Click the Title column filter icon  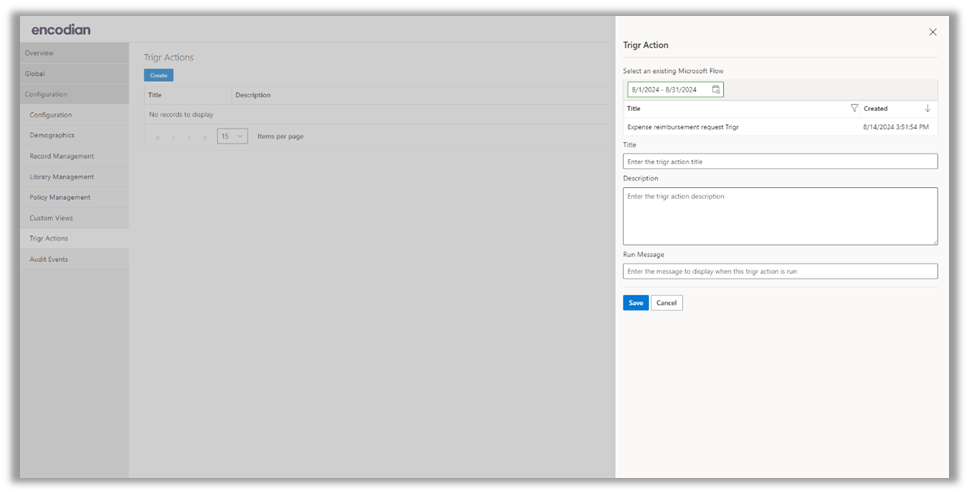click(854, 108)
